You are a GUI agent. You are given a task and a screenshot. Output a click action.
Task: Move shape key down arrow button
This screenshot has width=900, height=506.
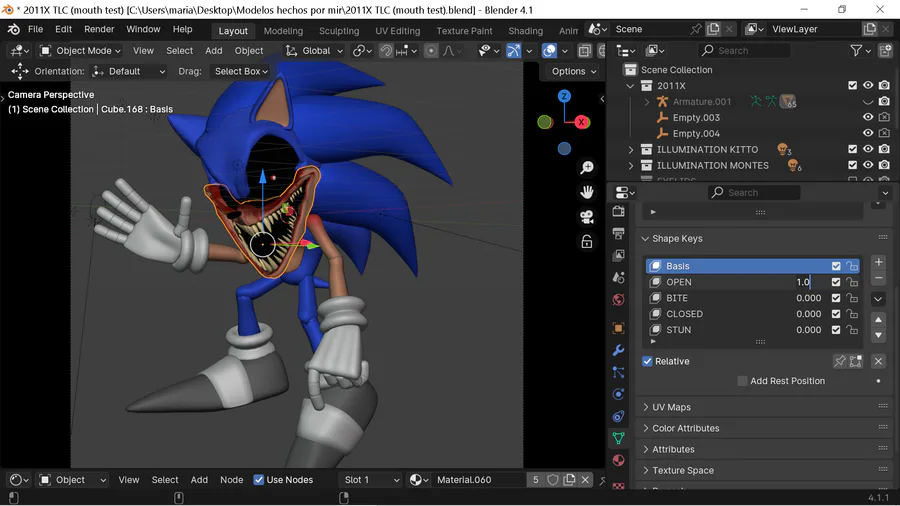tap(878, 335)
